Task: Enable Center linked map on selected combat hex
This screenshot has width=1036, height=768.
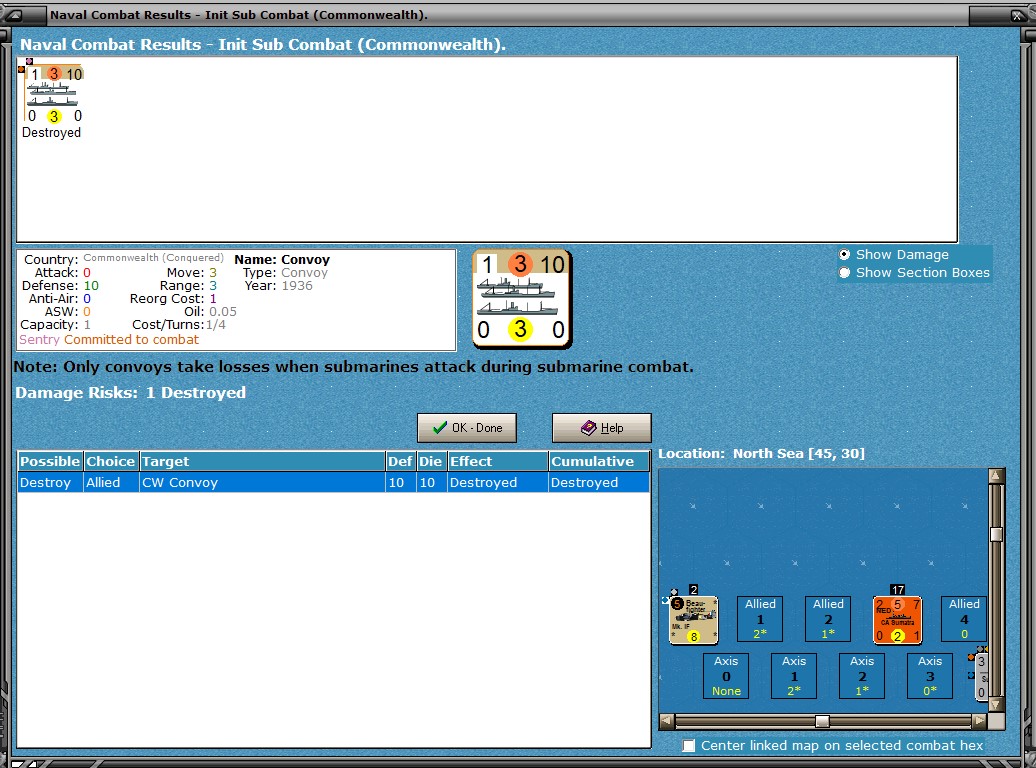Action: (688, 746)
